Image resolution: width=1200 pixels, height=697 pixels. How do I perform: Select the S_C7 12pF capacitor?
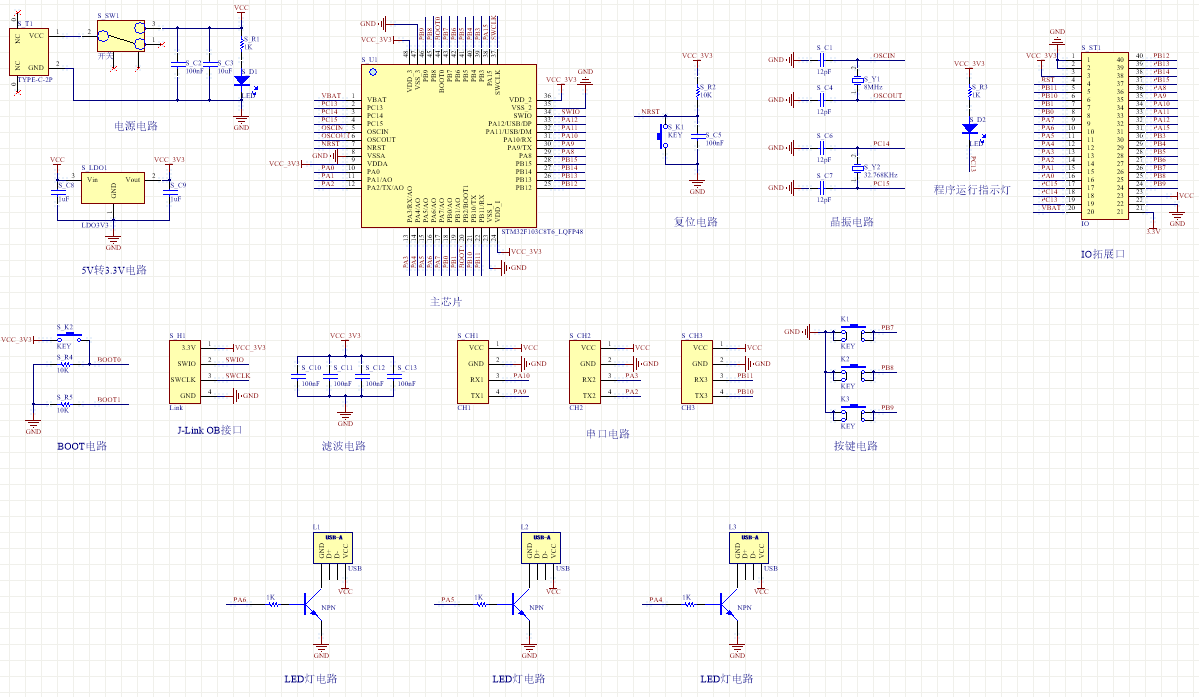[x=823, y=187]
